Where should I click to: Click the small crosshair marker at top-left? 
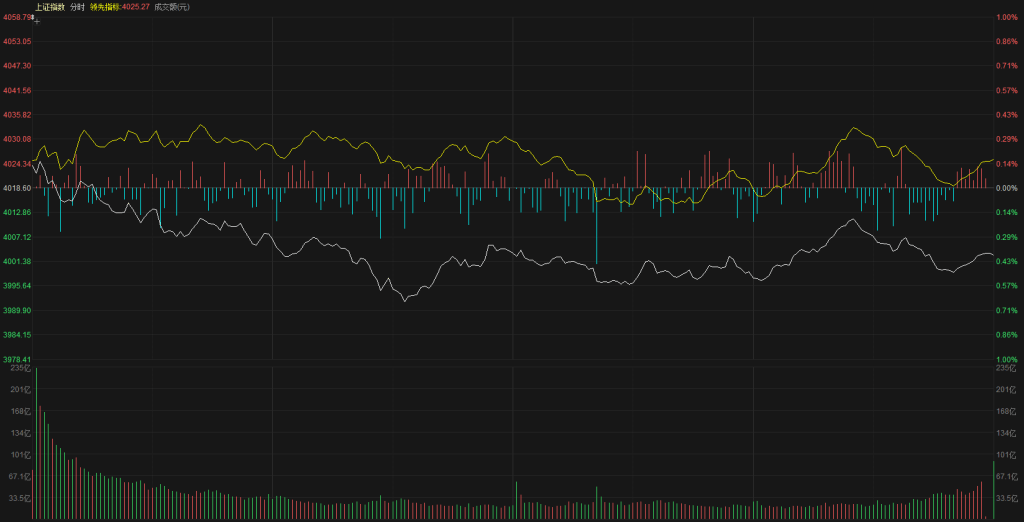coord(37,20)
